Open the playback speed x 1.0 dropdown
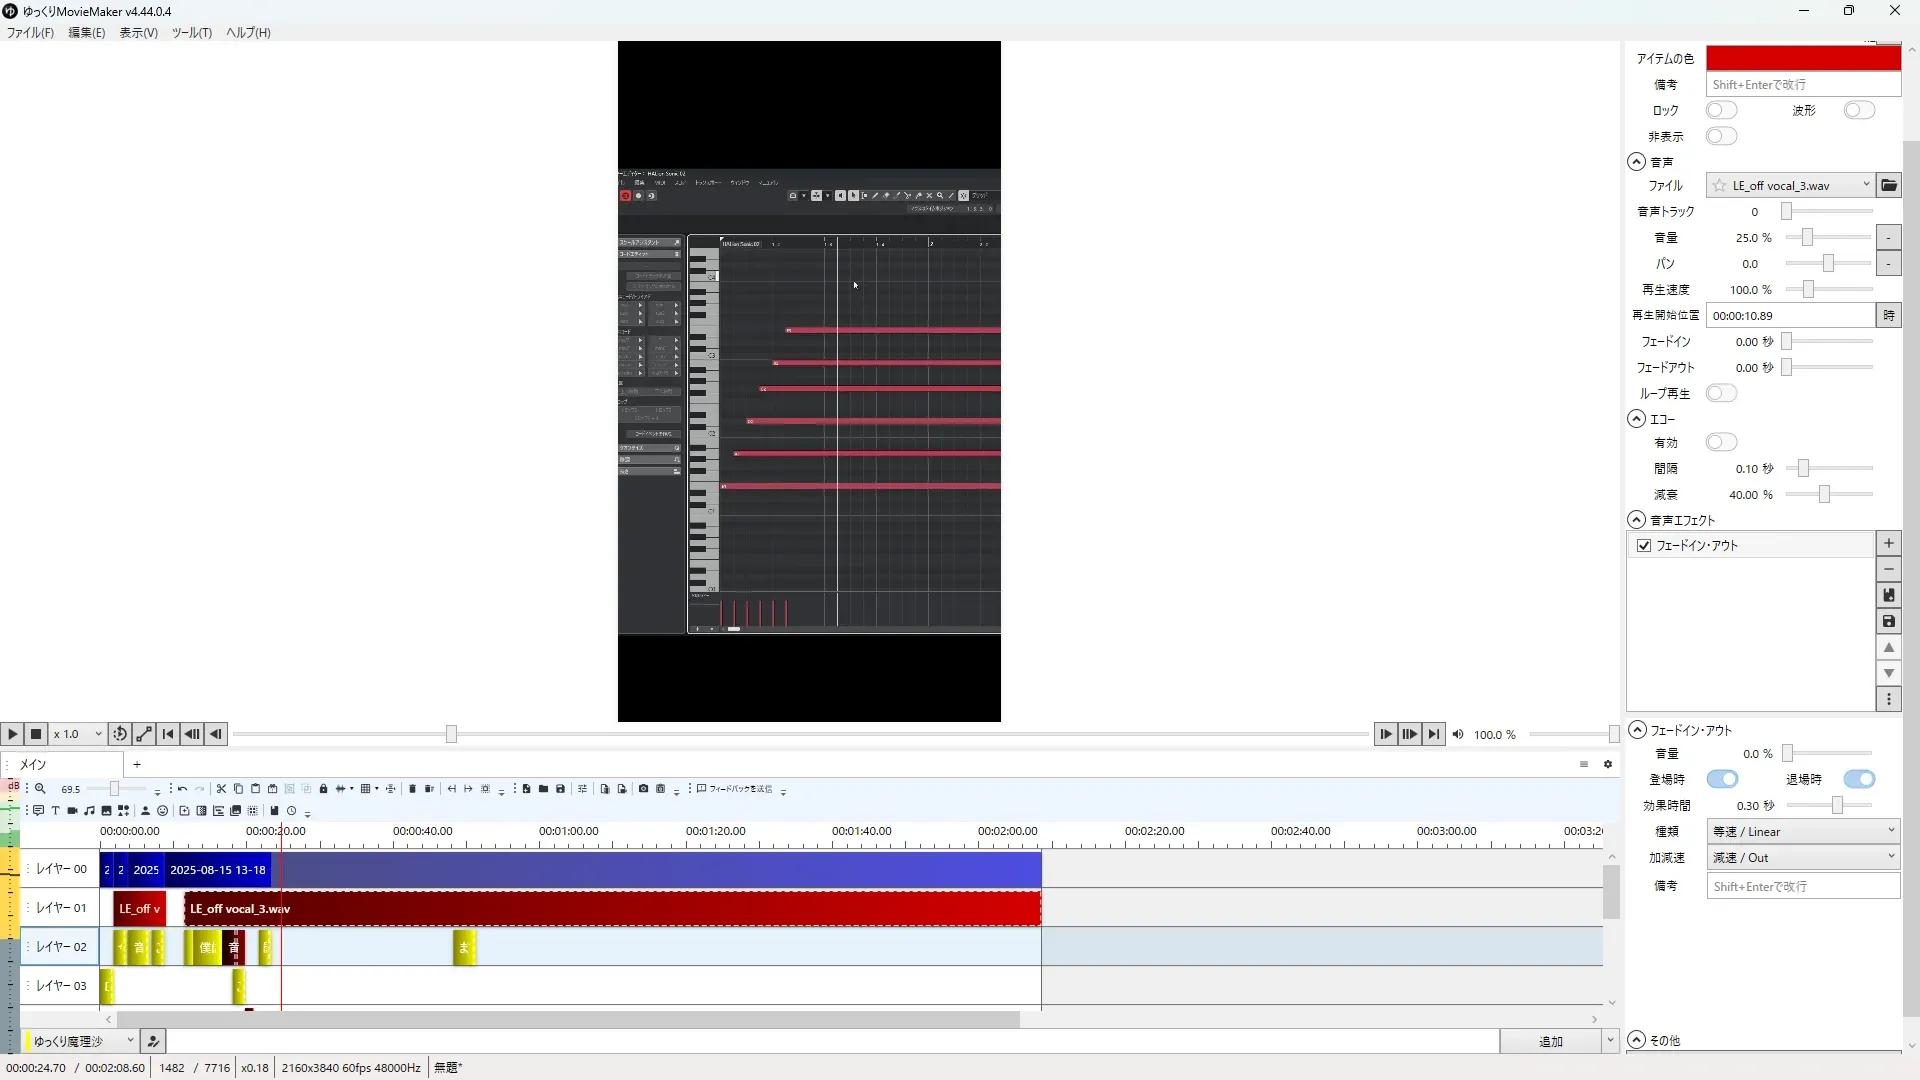The image size is (1920, 1080). (x=78, y=734)
